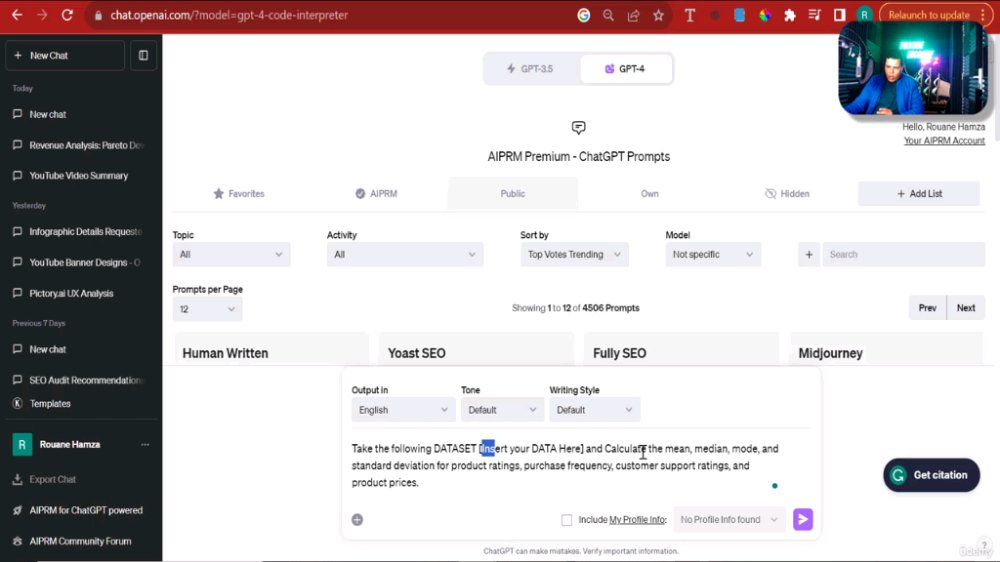The height and width of the screenshot is (562, 1000).
Task: Click the plus icon beside Search field
Action: [x=809, y=255]
